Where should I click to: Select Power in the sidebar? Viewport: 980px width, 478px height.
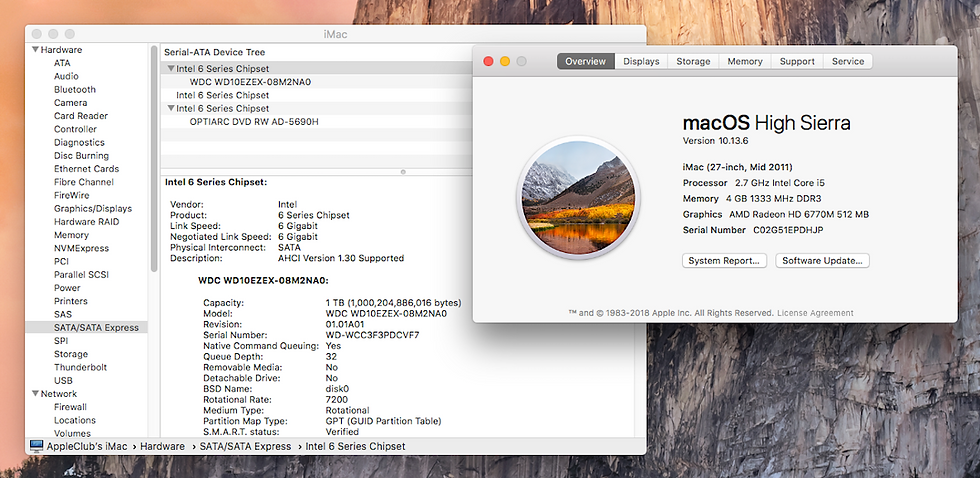(67, 288)
